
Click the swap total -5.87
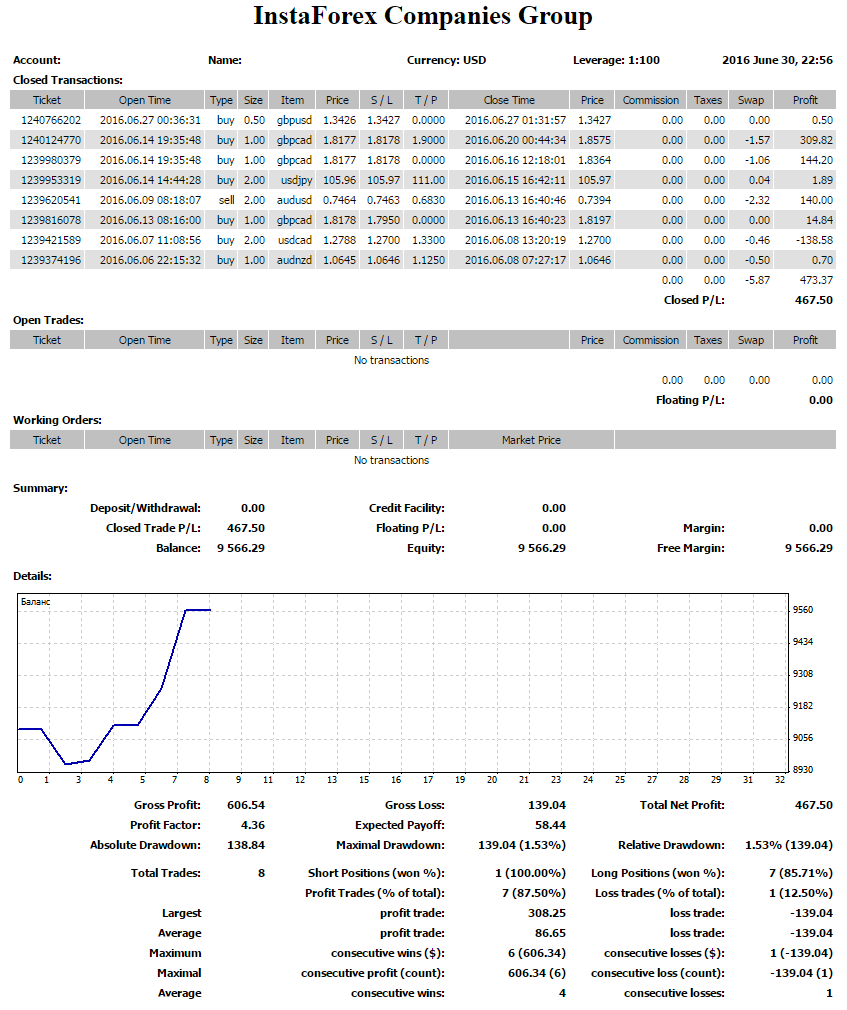tap(757, 280)
